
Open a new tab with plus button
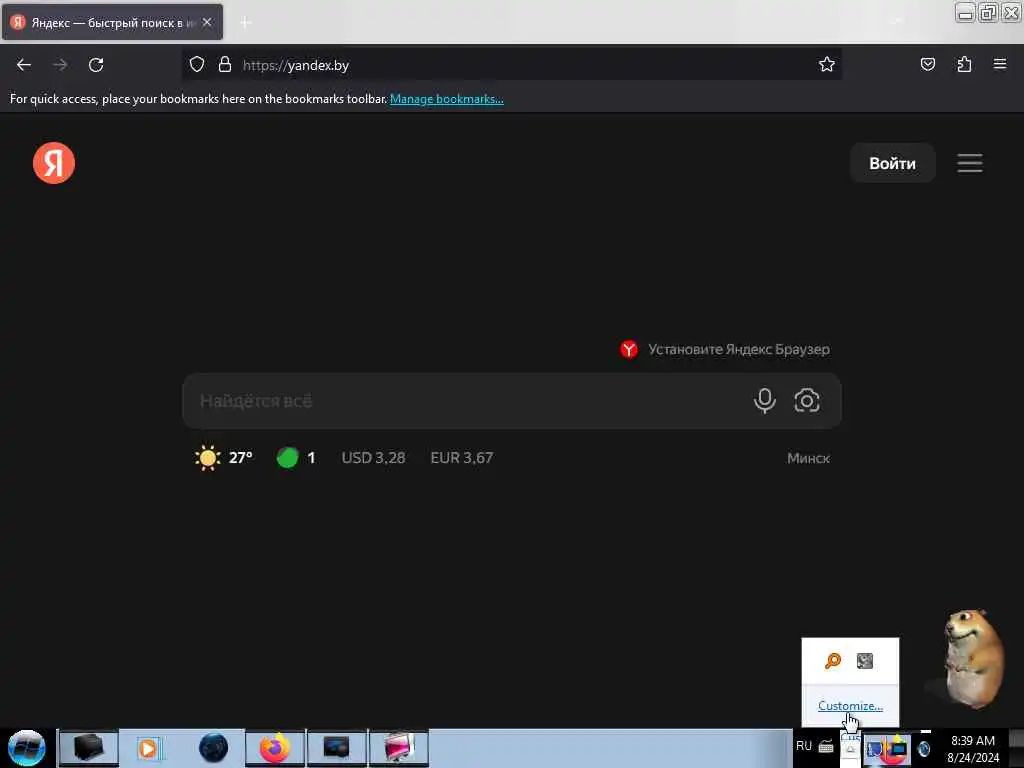coord(246,22)
